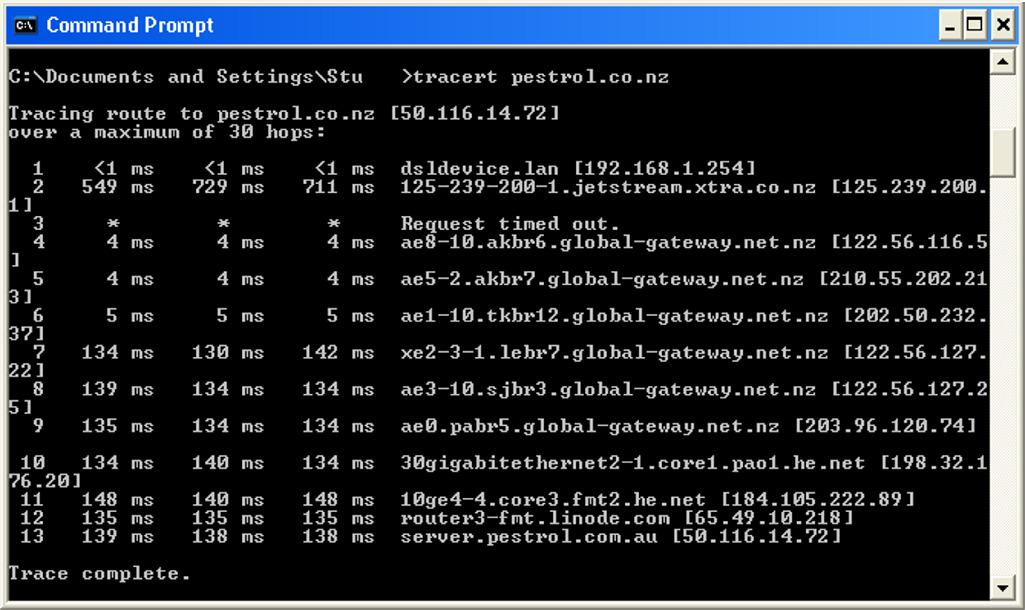Click the 711 ms value in hop 2

[338, 188]
